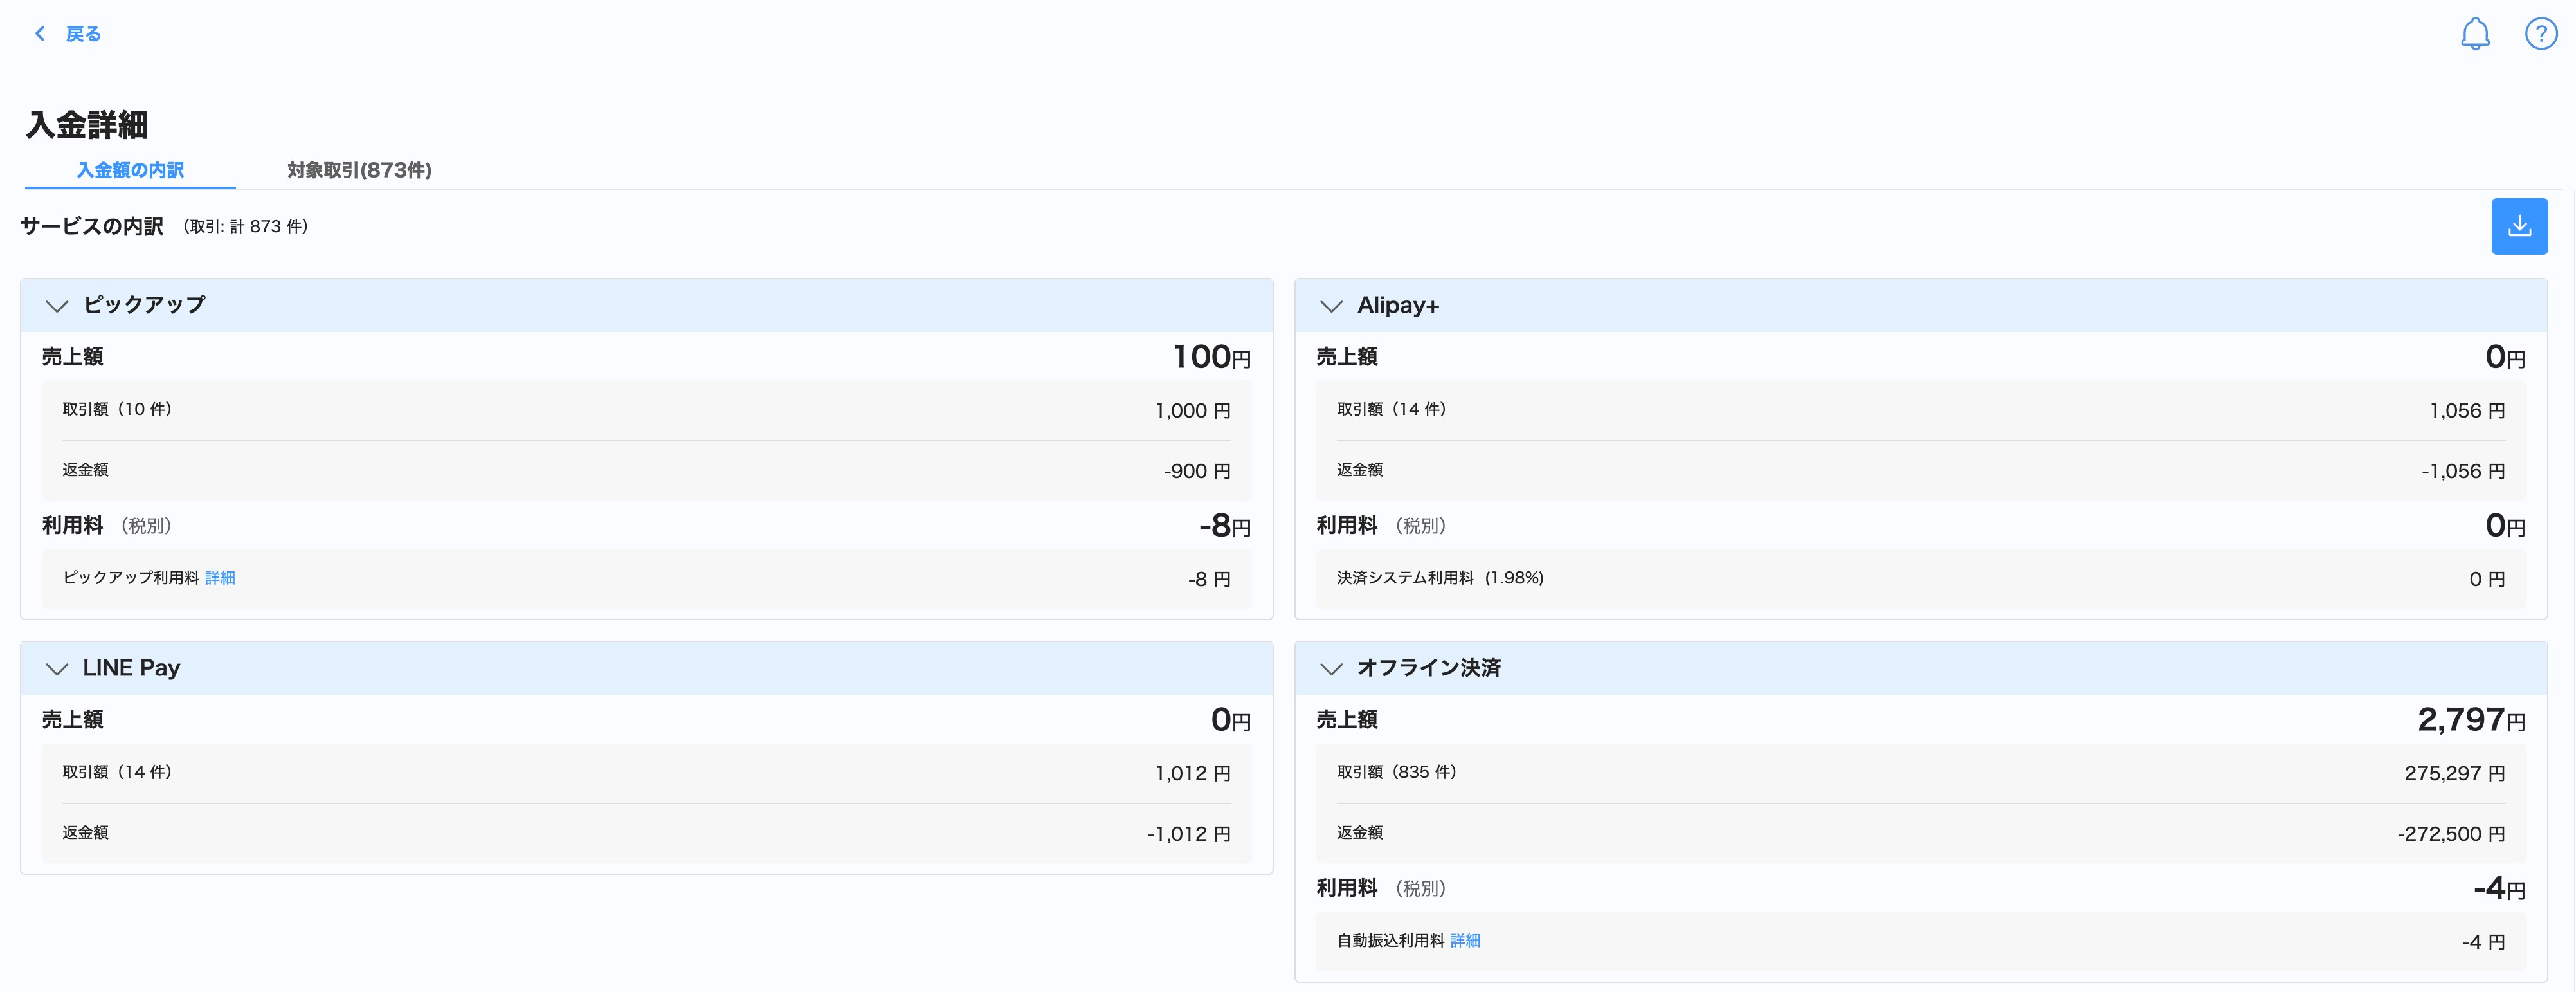2576x992 pixels.
Task: Click the back arrow chevron icon
Action: [x=40, y=34]
